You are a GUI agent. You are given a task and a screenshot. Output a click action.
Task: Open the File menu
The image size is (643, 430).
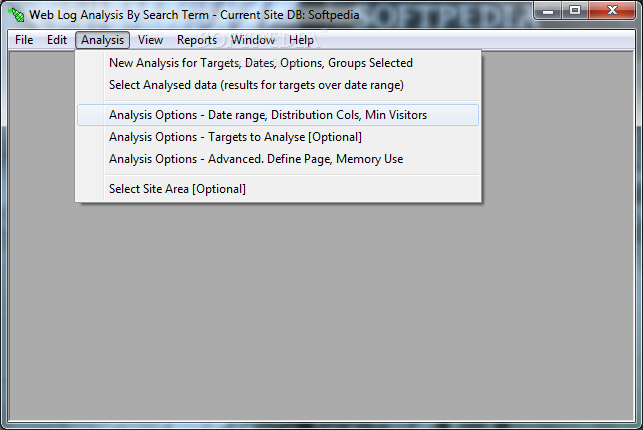pyautogui.click(x=24, y=40)
